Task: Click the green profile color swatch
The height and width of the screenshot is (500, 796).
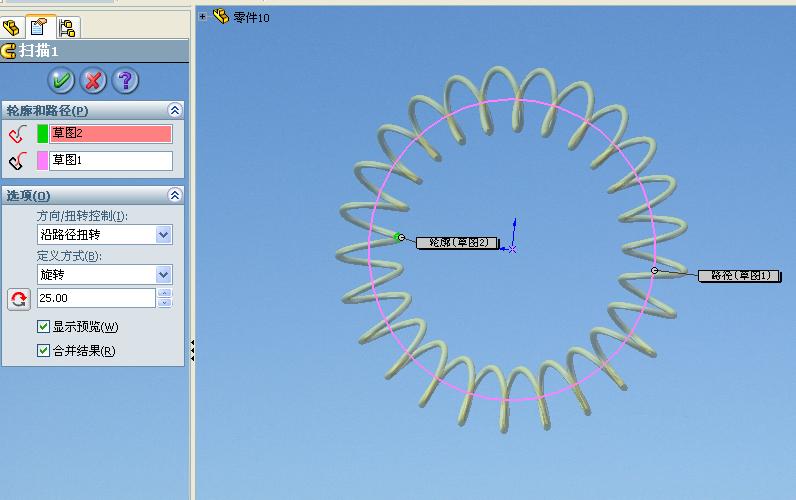Action: pos(43,134)
